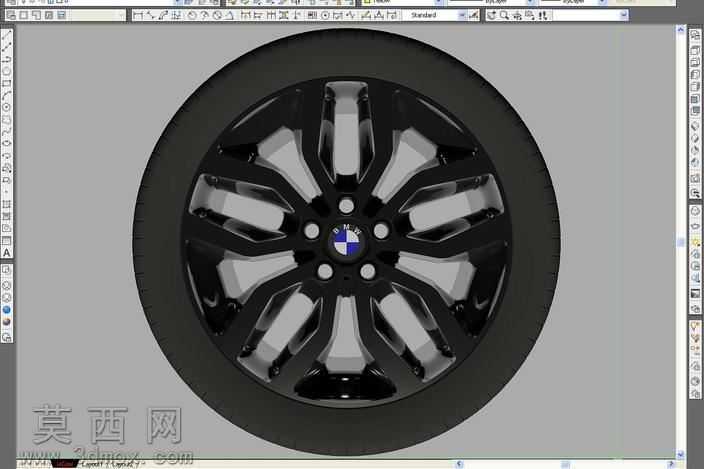Switch to the Layout2 tab
Image resolution: width=704 pixels, height=469 pixels.
124,464
